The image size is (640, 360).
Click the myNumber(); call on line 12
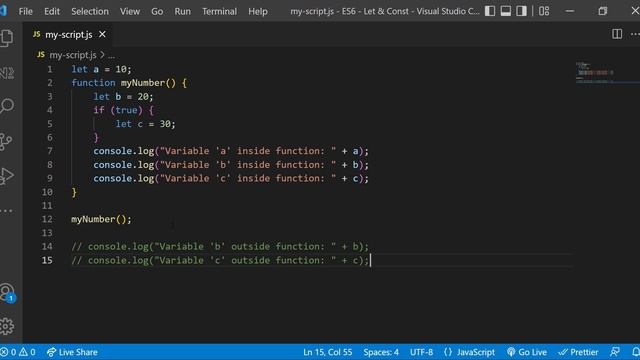tap(101, 219)
